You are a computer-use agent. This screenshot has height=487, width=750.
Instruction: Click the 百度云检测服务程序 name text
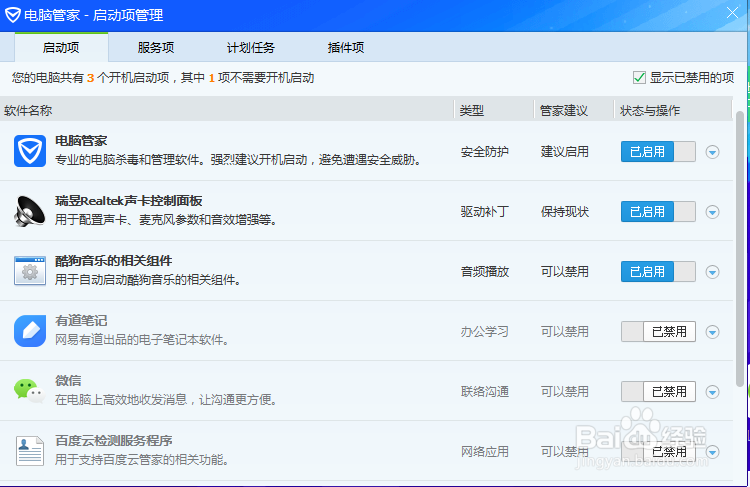[x=113, y=441]
